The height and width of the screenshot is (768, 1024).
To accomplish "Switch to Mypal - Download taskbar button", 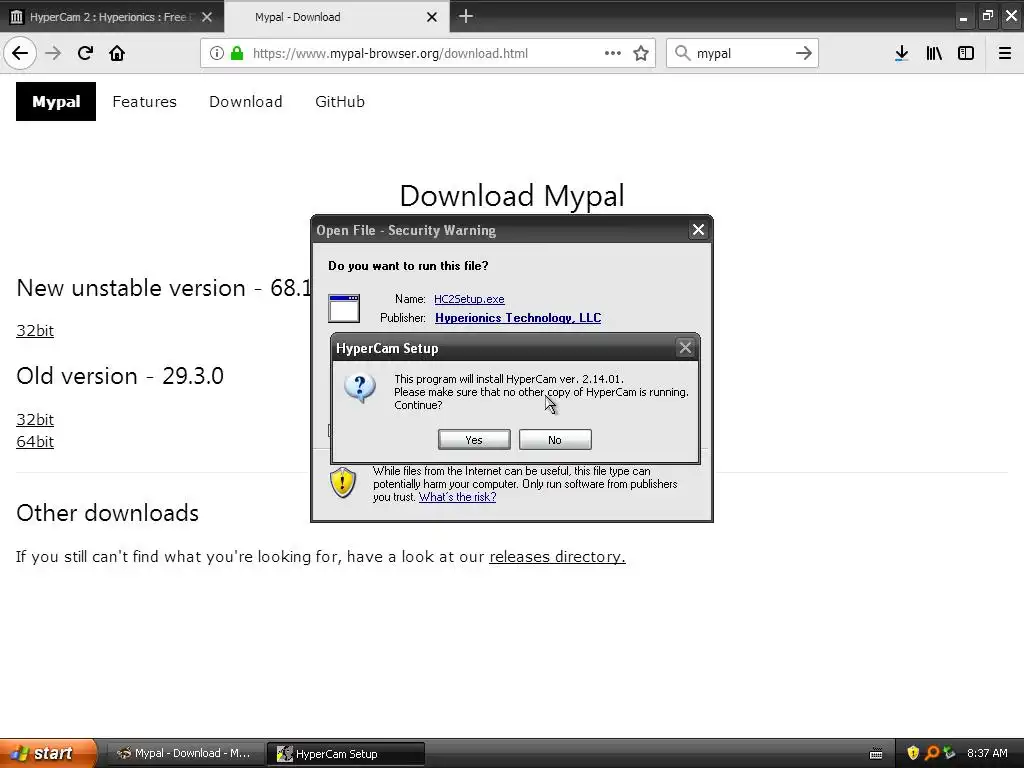I will point(184,753).
